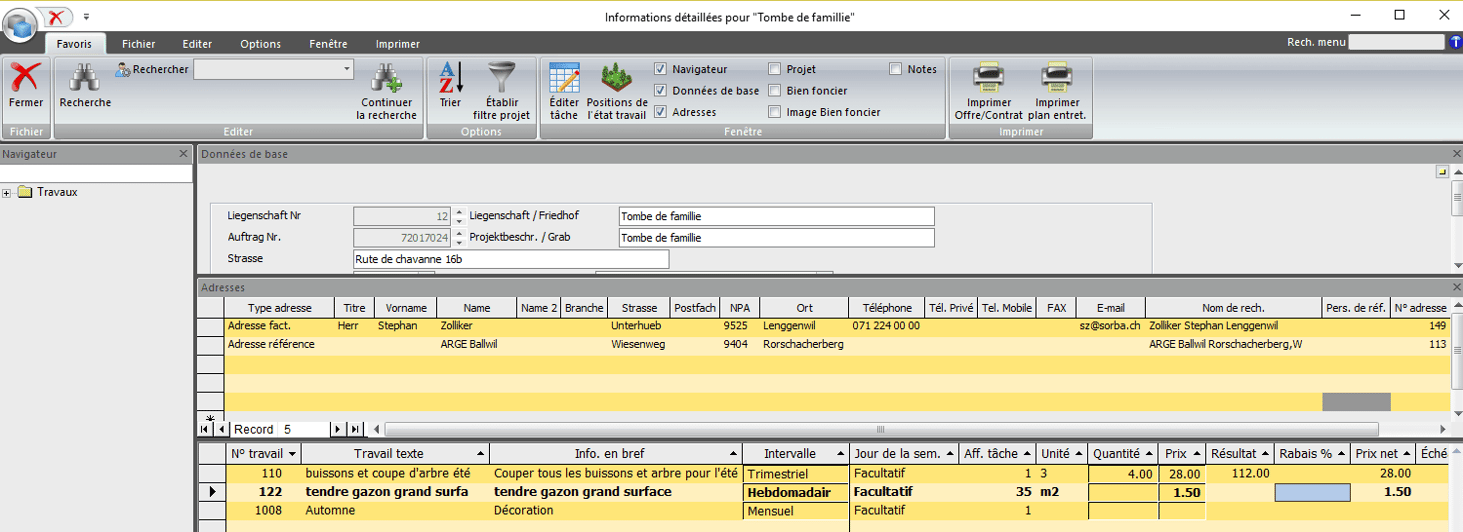Click the Nom de rech. column header
Viewport: 1463px width, 532px height.
(x=1233, y=308)
